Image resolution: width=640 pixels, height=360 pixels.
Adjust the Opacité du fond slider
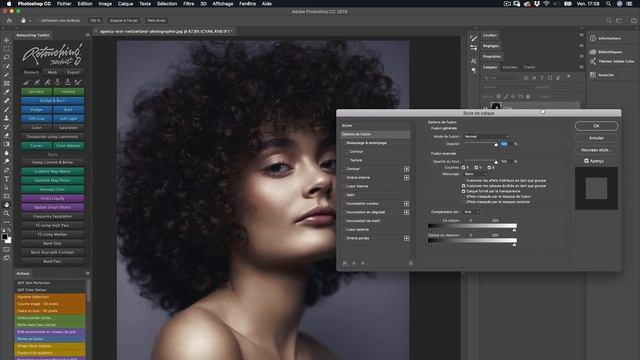(496, 162)
